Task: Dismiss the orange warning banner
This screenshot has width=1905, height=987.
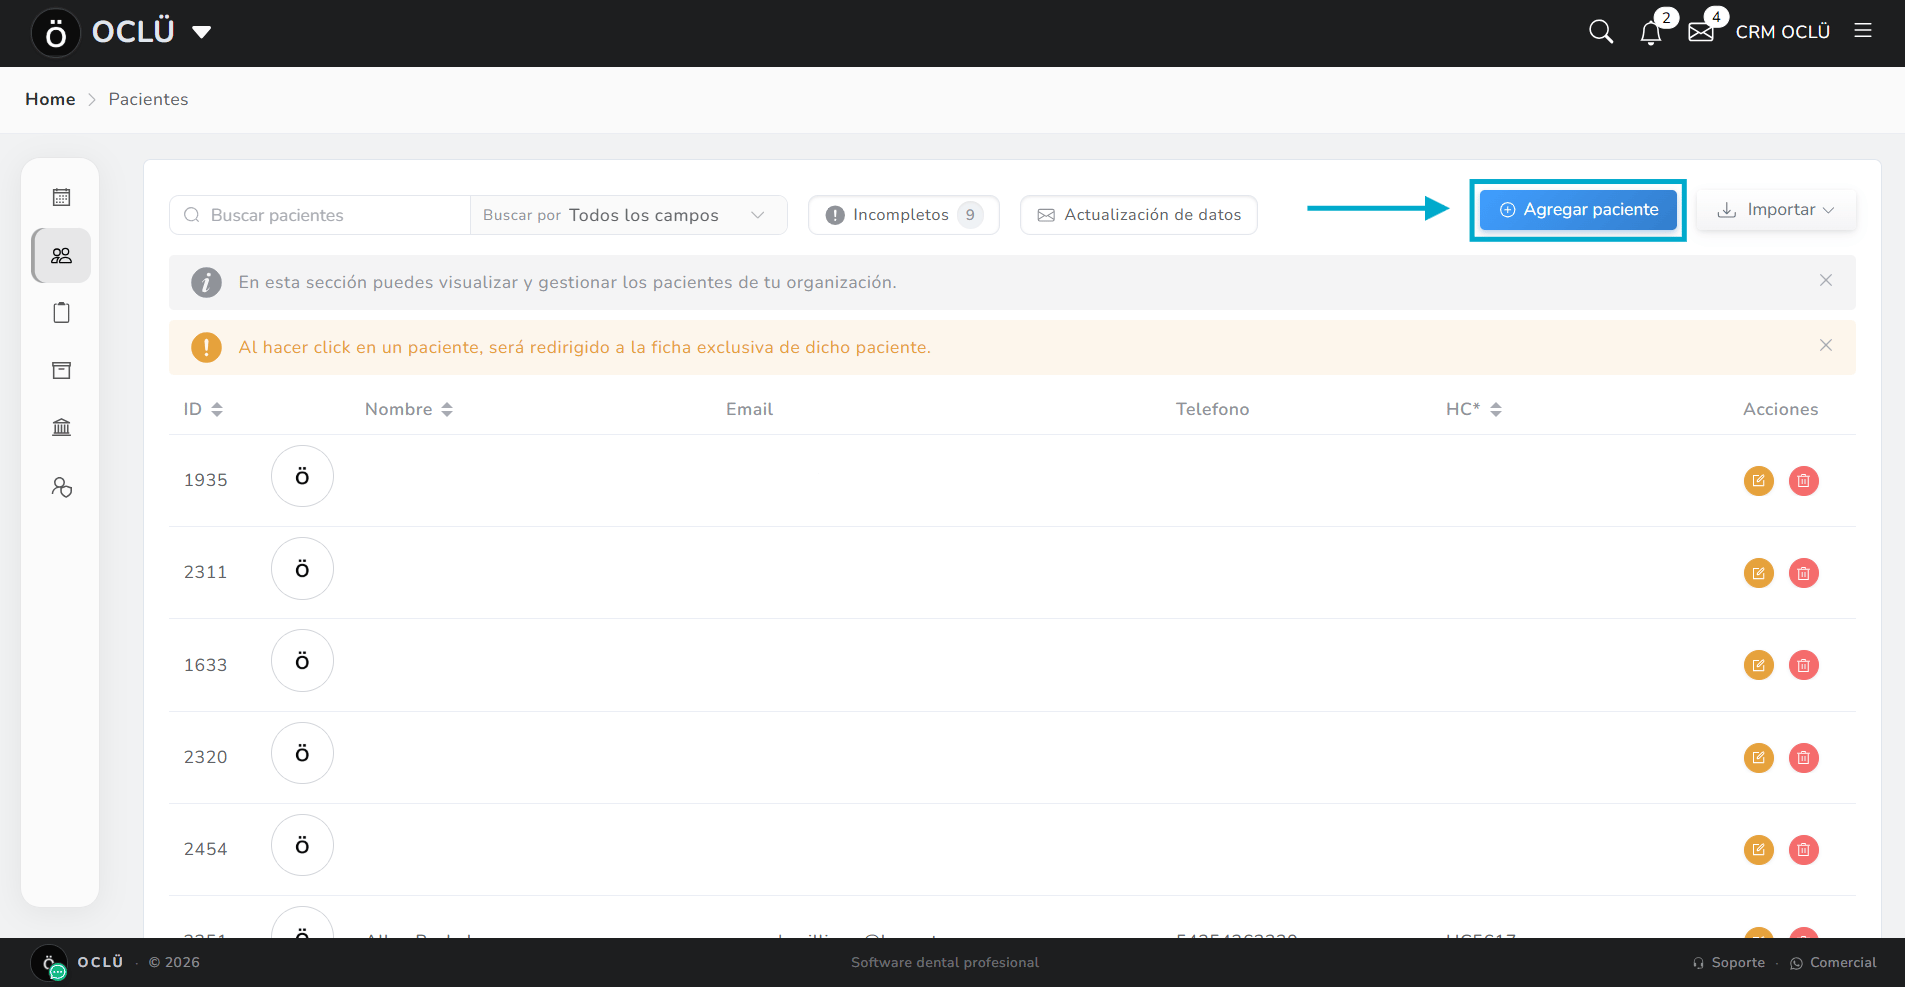Action: (x=1826, y=346)
